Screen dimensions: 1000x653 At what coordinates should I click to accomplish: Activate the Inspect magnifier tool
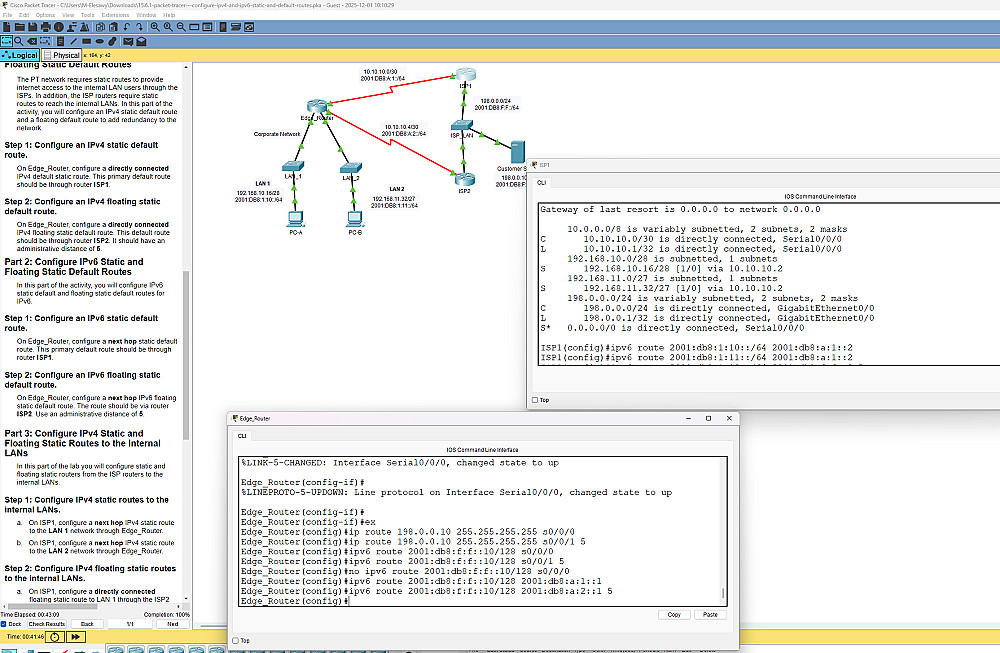coord(18,41)
